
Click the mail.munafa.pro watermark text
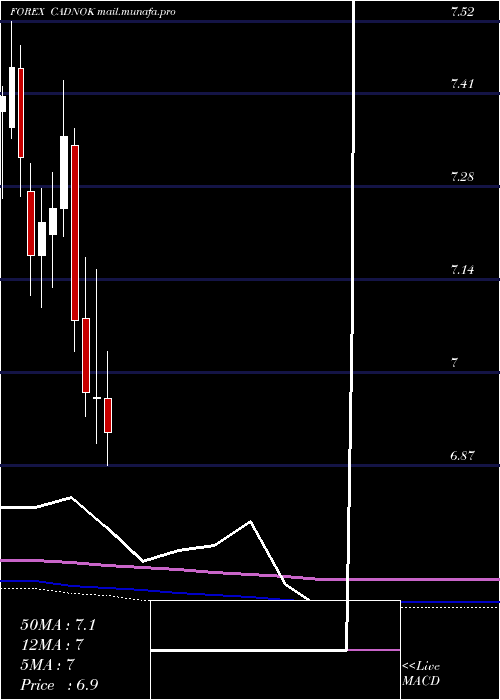click(x=136, y=12)
